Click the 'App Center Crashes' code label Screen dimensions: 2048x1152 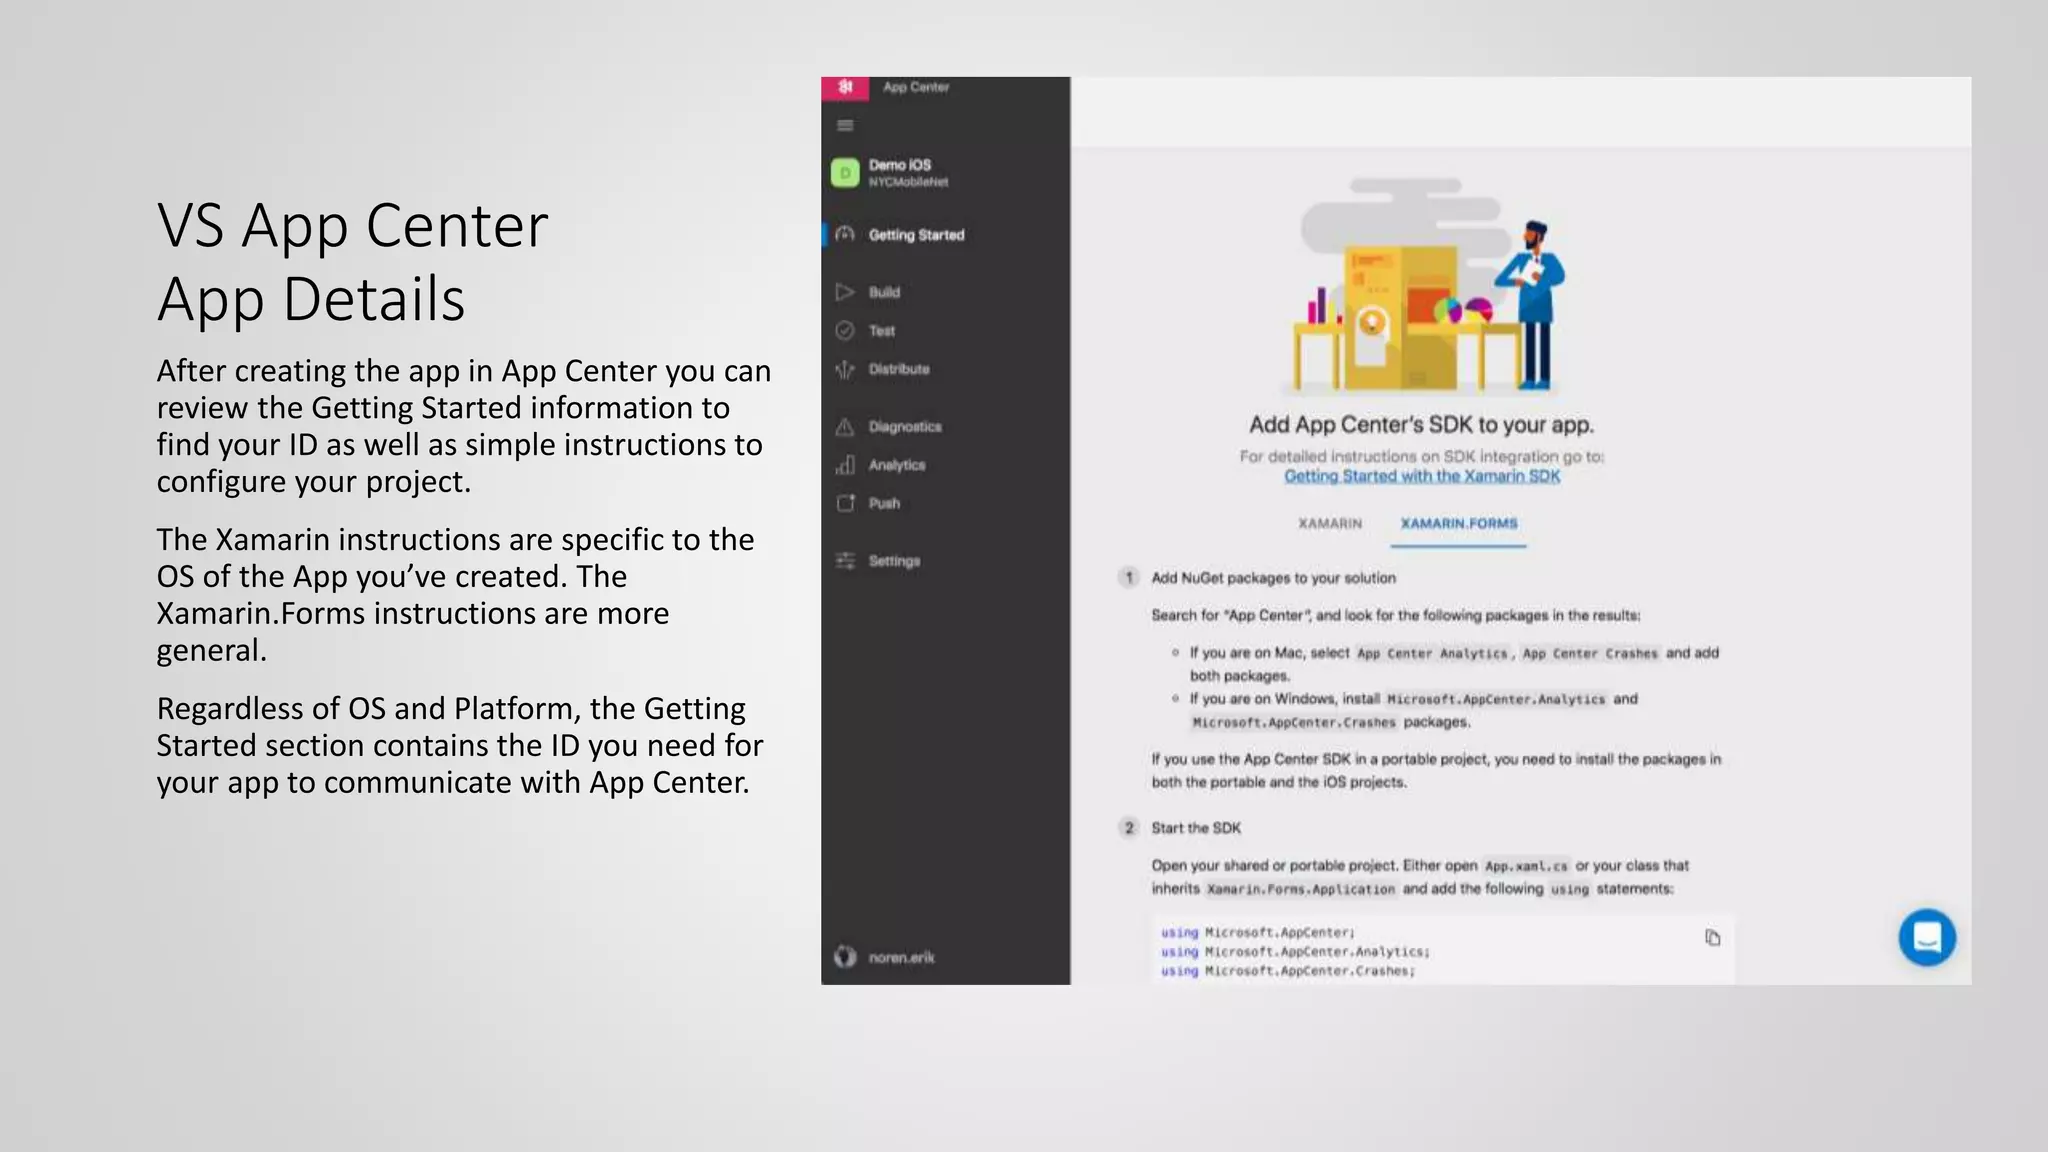pyautogui.click(x=1590, y=653)
